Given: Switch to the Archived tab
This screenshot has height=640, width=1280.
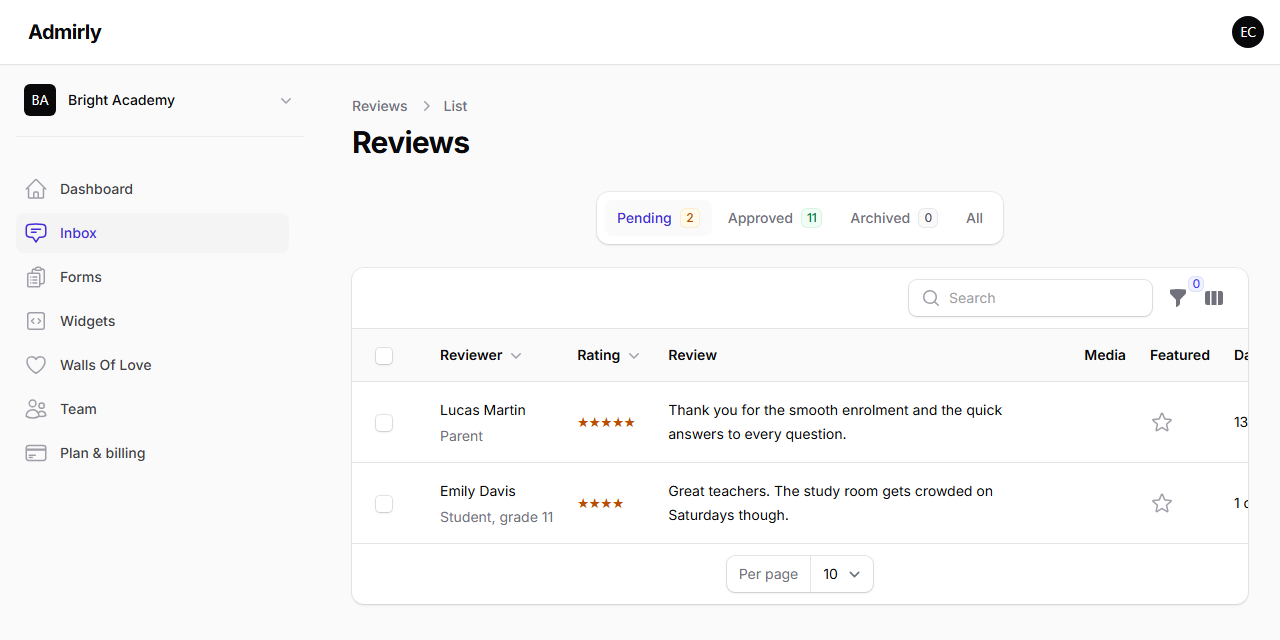Looking at the screenshot, I should [x=894, y=218].
